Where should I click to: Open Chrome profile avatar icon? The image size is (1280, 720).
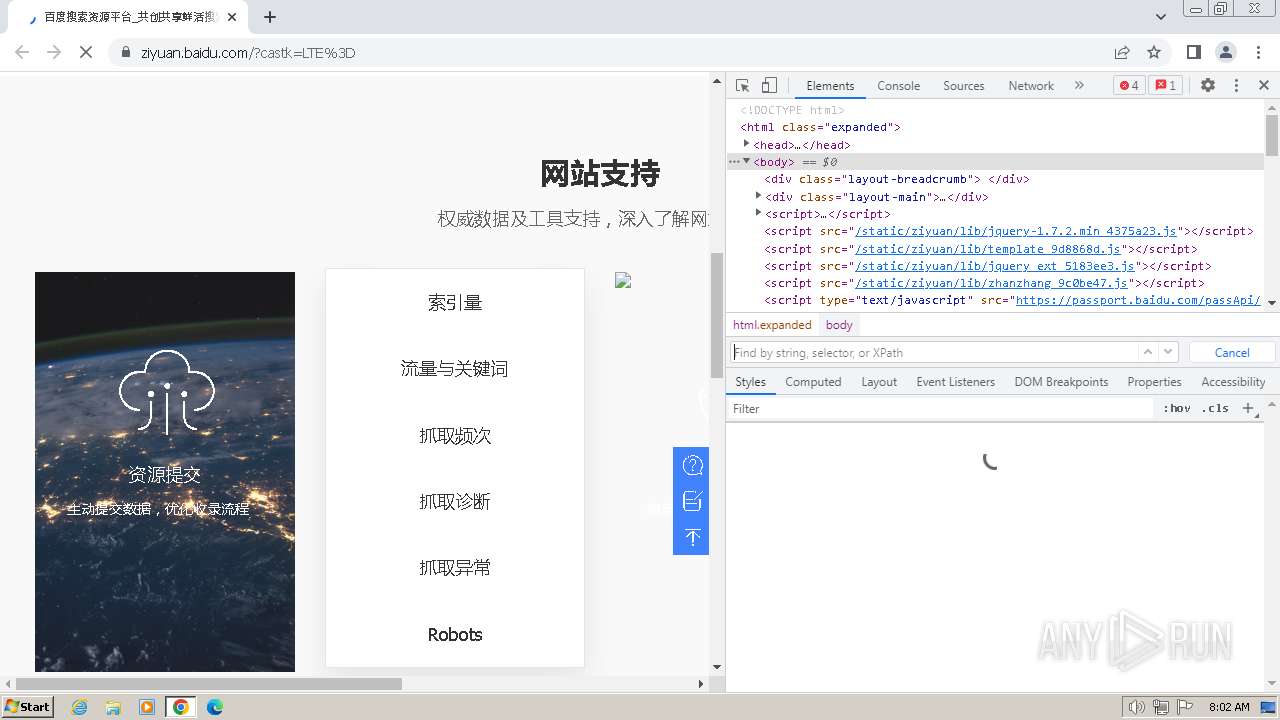point(1226,52)
